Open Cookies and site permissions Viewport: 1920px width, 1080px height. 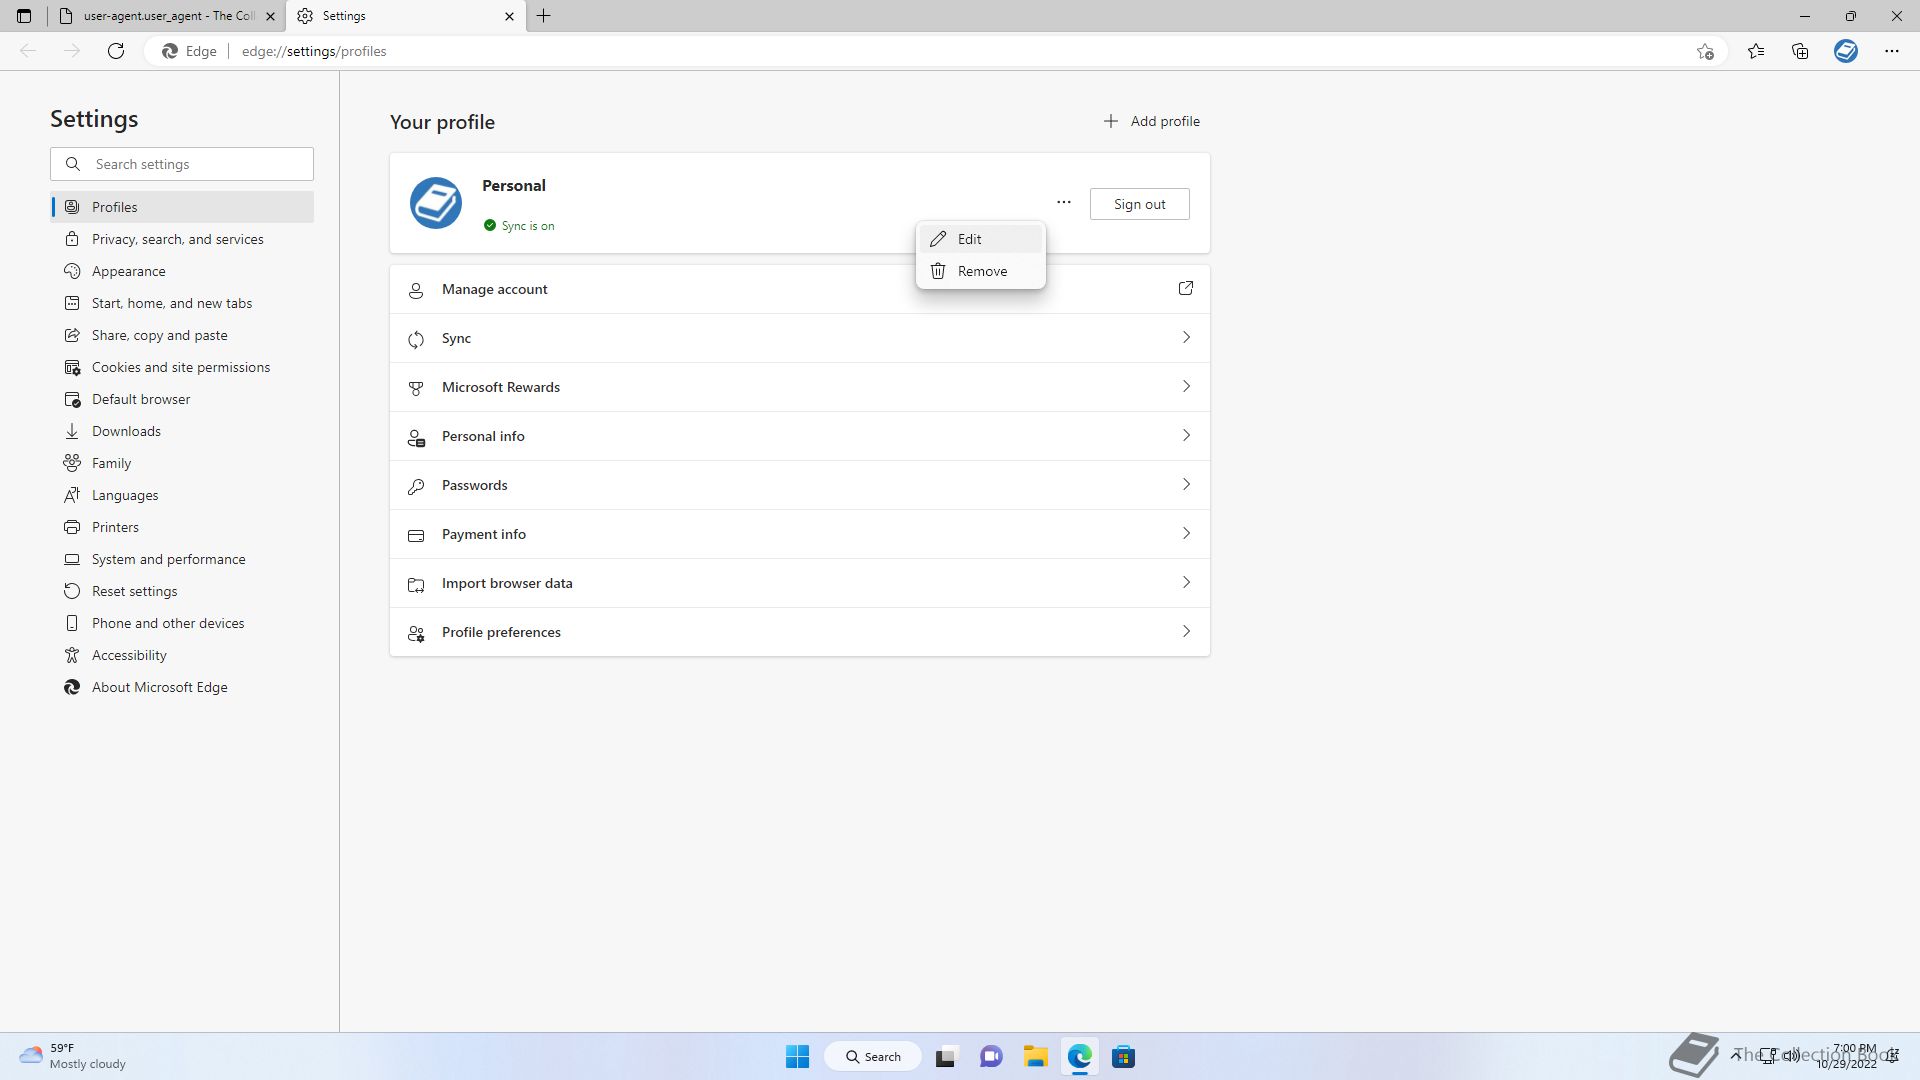(x=182, y=367)
